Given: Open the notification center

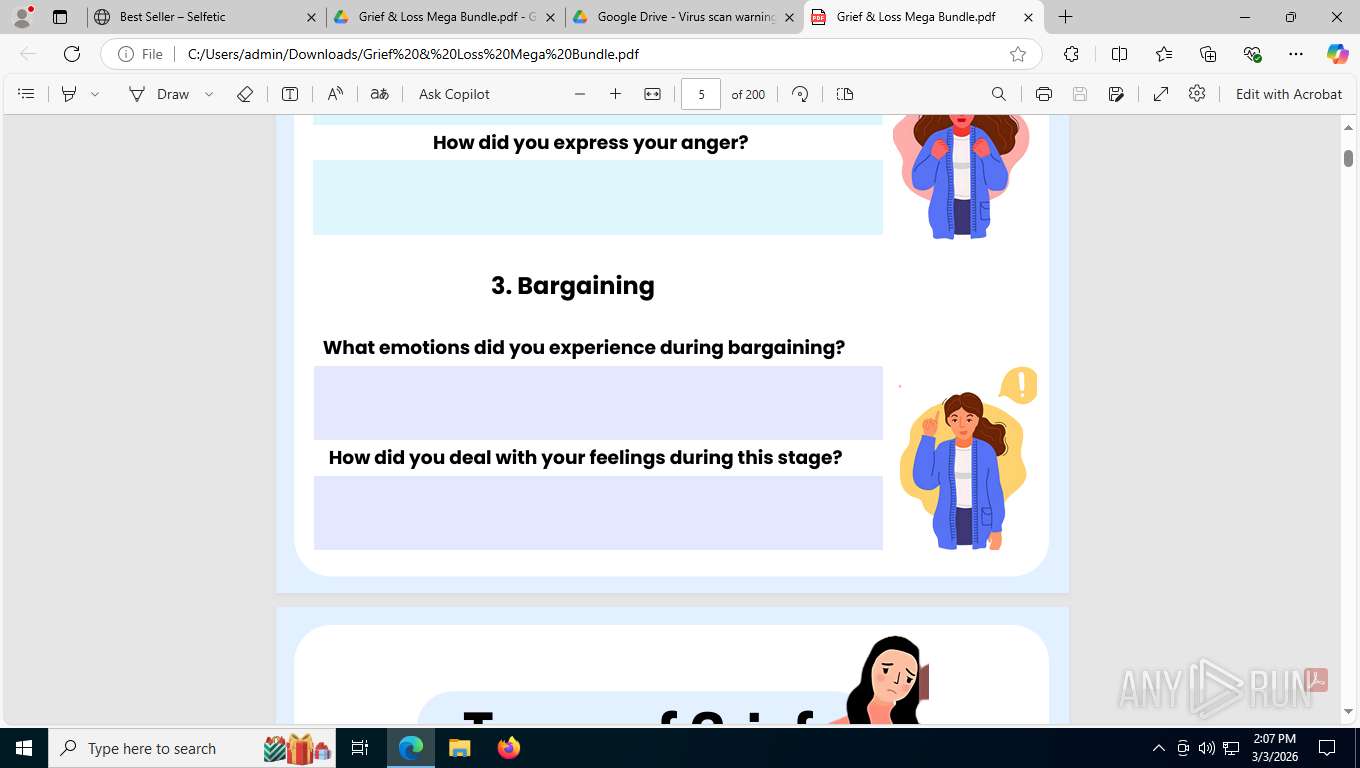Looking at the screenshot, I should [x=1327, y=748].
